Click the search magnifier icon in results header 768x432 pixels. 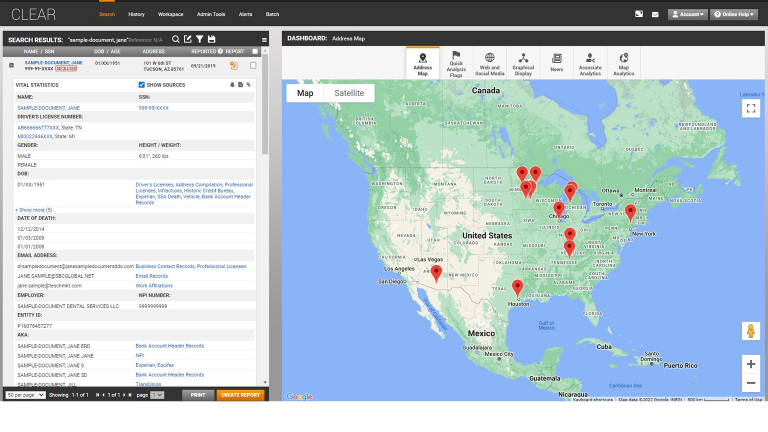point(176,39)
